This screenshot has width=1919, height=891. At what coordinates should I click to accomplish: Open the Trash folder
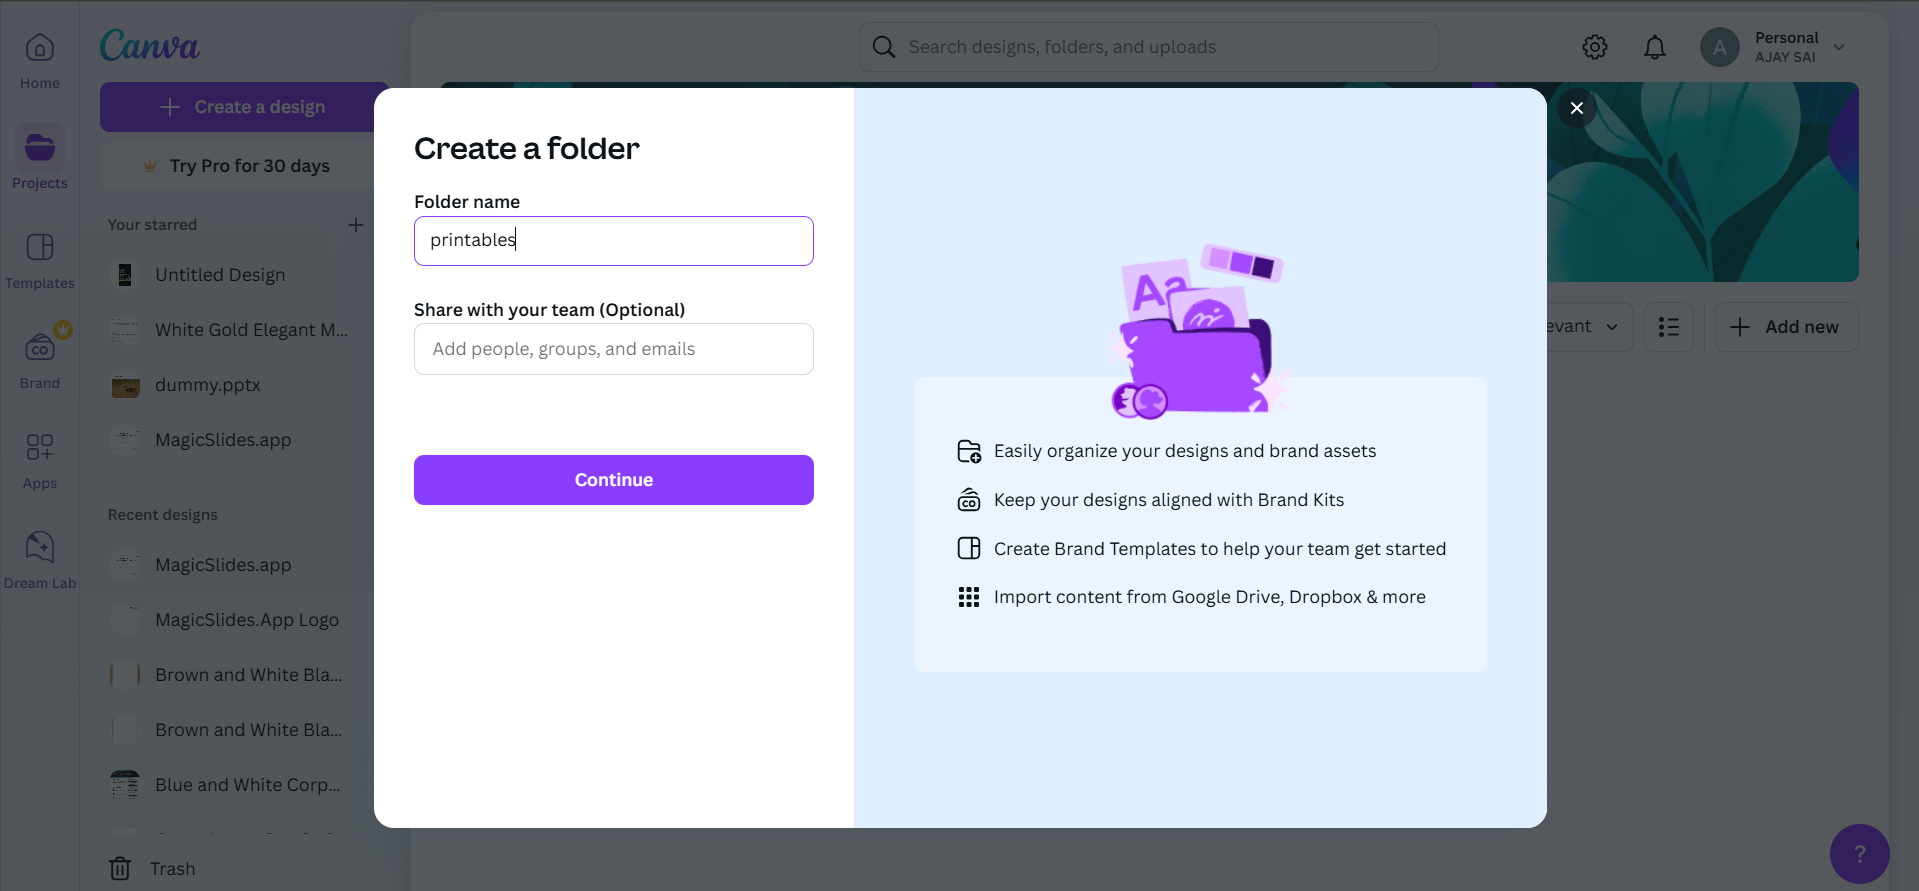coord(152,869)
